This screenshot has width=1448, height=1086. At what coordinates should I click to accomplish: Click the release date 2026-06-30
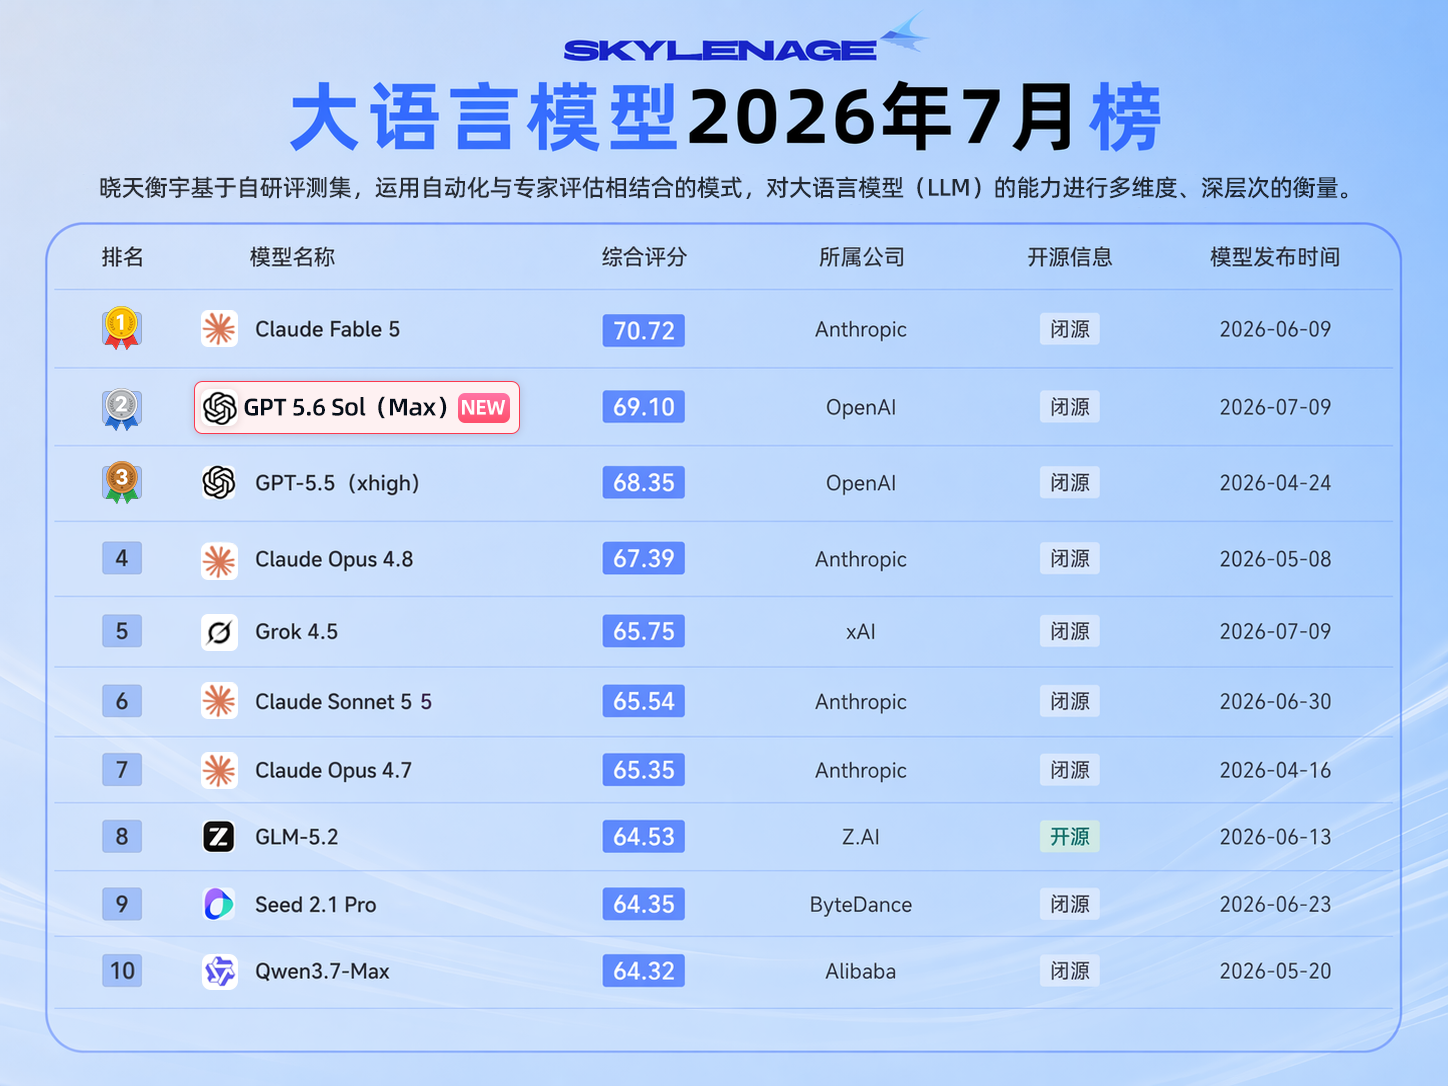[x=1276, y=702]
